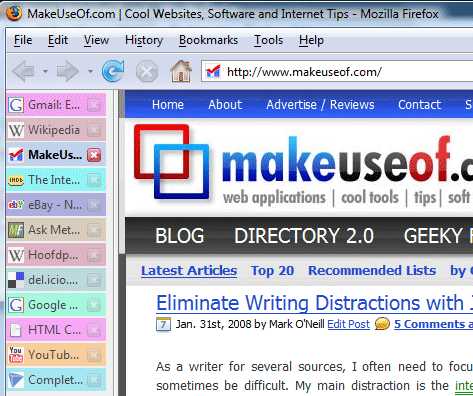Image resolution: width=473 pixels, height=396 pixels.
Task: Open Advertise / Reviews link
Action: [320, 105]
